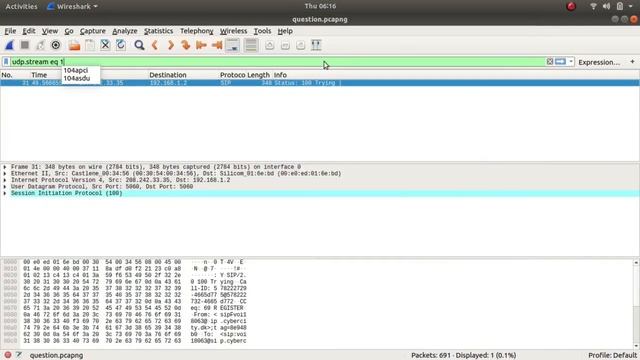Click the Wi-Fi network tray icon
The image size is (640, 360).
coord(593,6)
